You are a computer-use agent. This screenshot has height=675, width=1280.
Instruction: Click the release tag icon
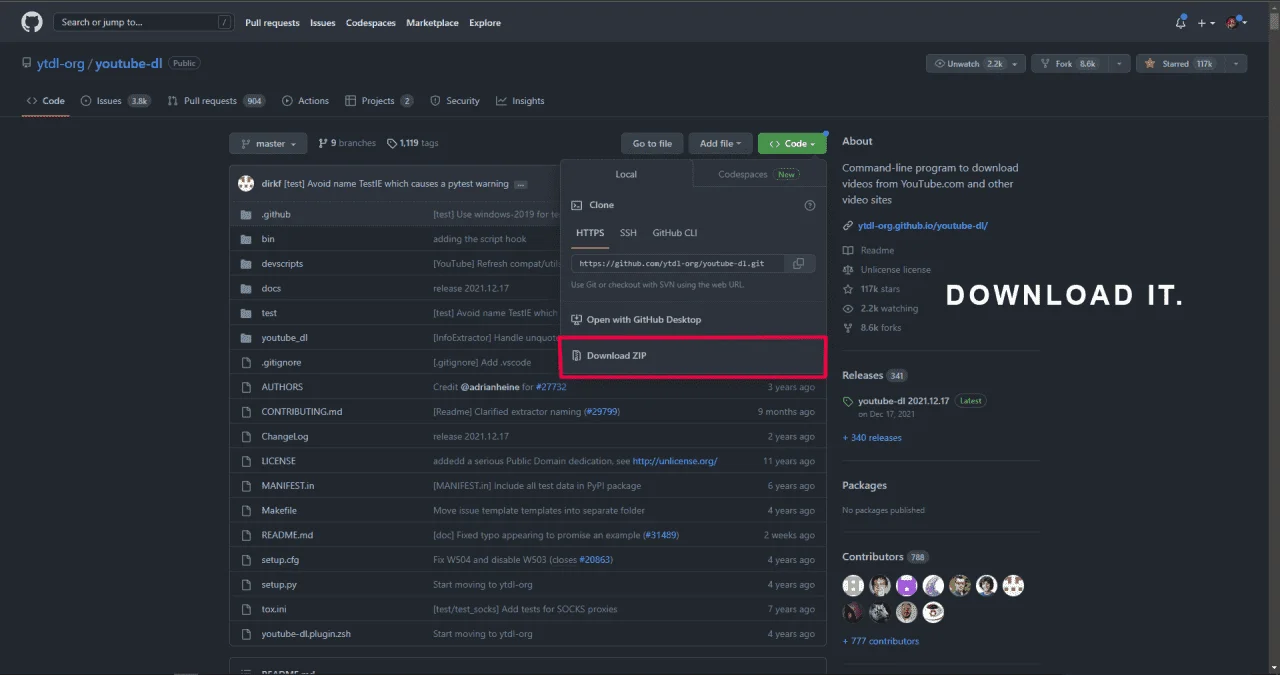point(849,402)
